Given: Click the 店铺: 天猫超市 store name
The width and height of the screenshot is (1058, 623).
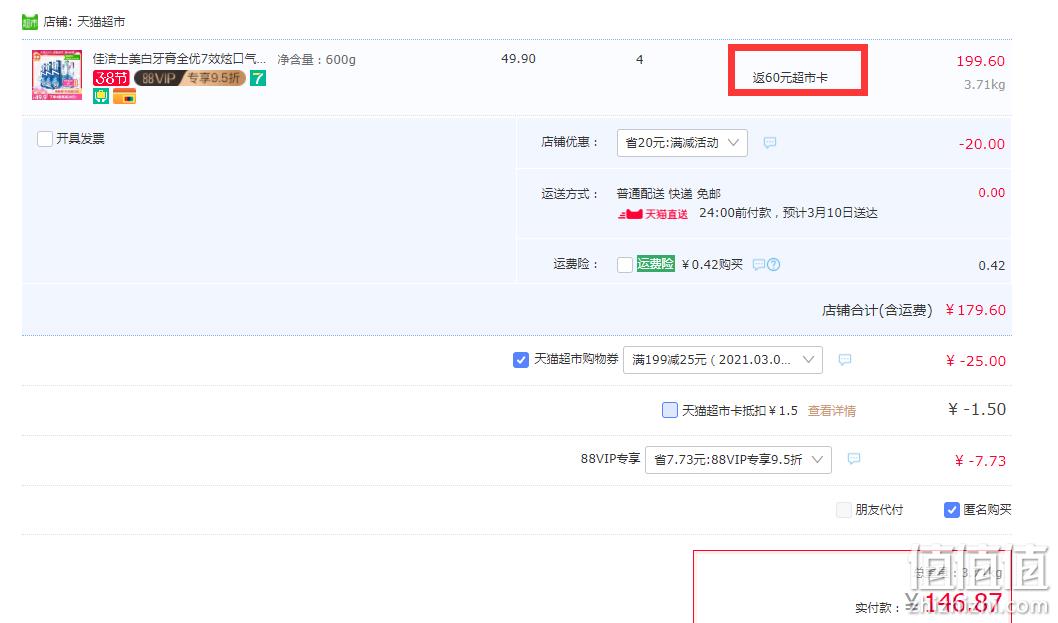Looking at the screenshot, I should (x=84, y=22).
